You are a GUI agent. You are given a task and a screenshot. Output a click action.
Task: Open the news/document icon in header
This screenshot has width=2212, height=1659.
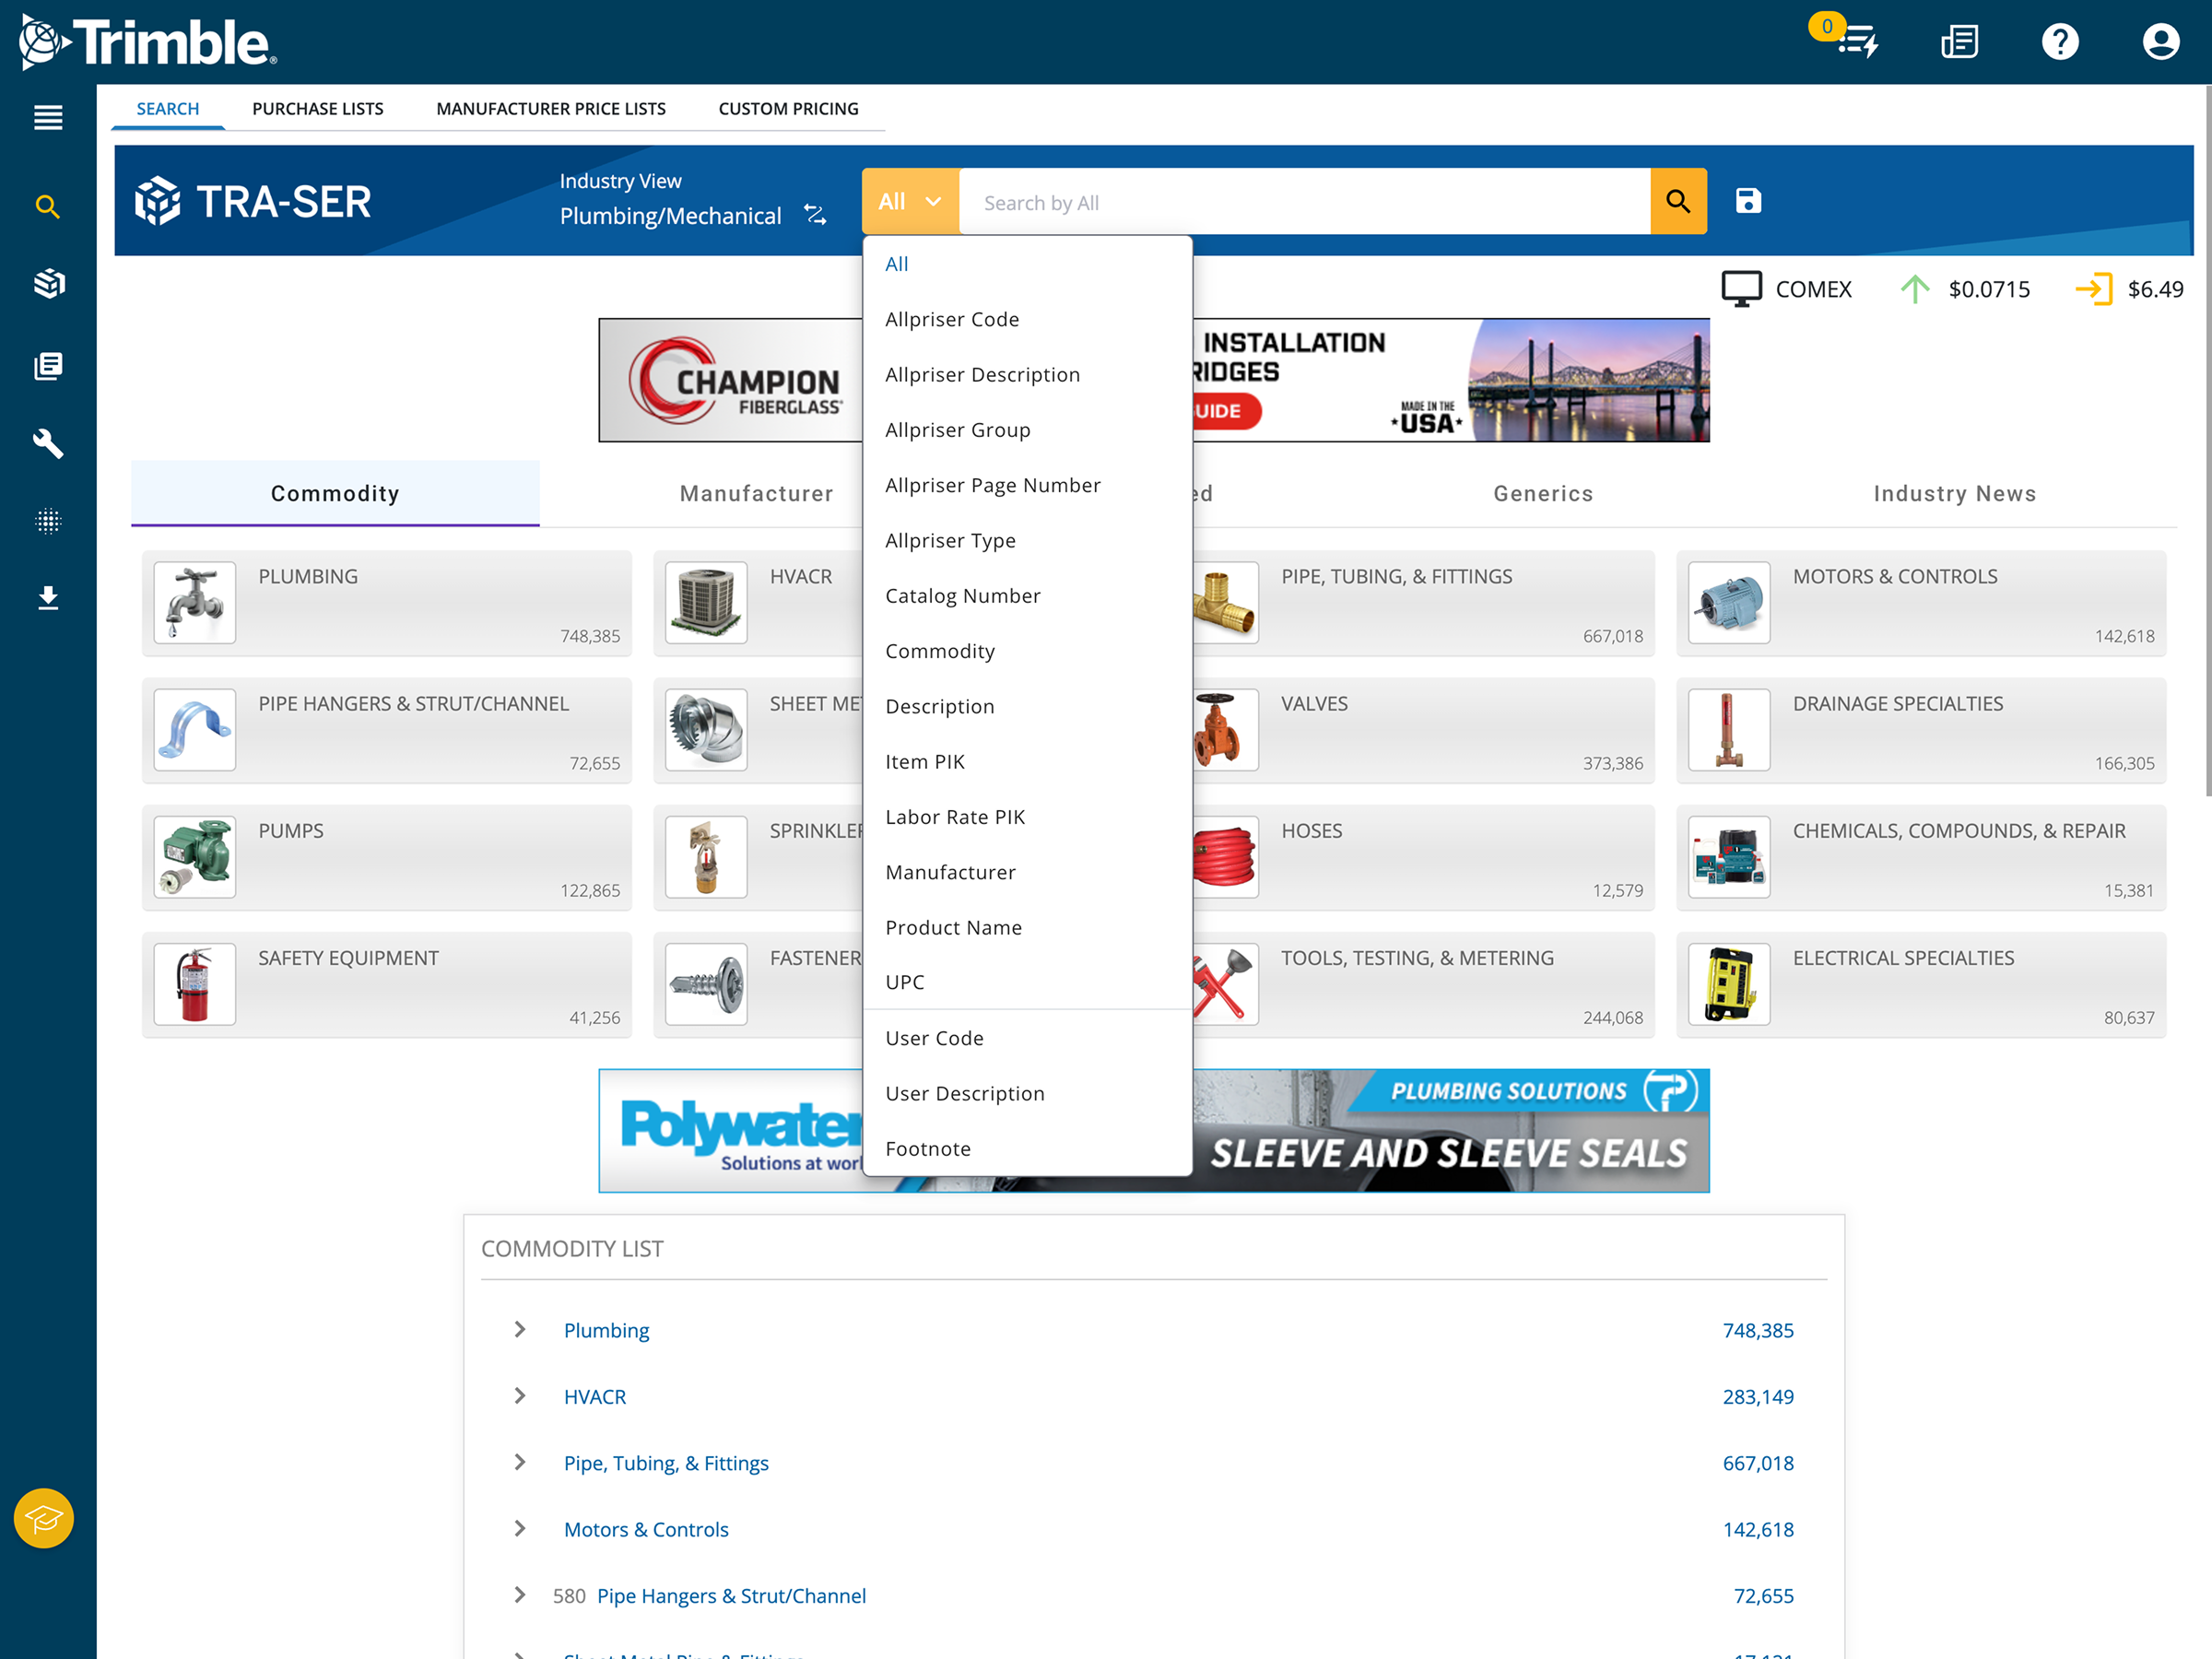tap(1960, 42)
